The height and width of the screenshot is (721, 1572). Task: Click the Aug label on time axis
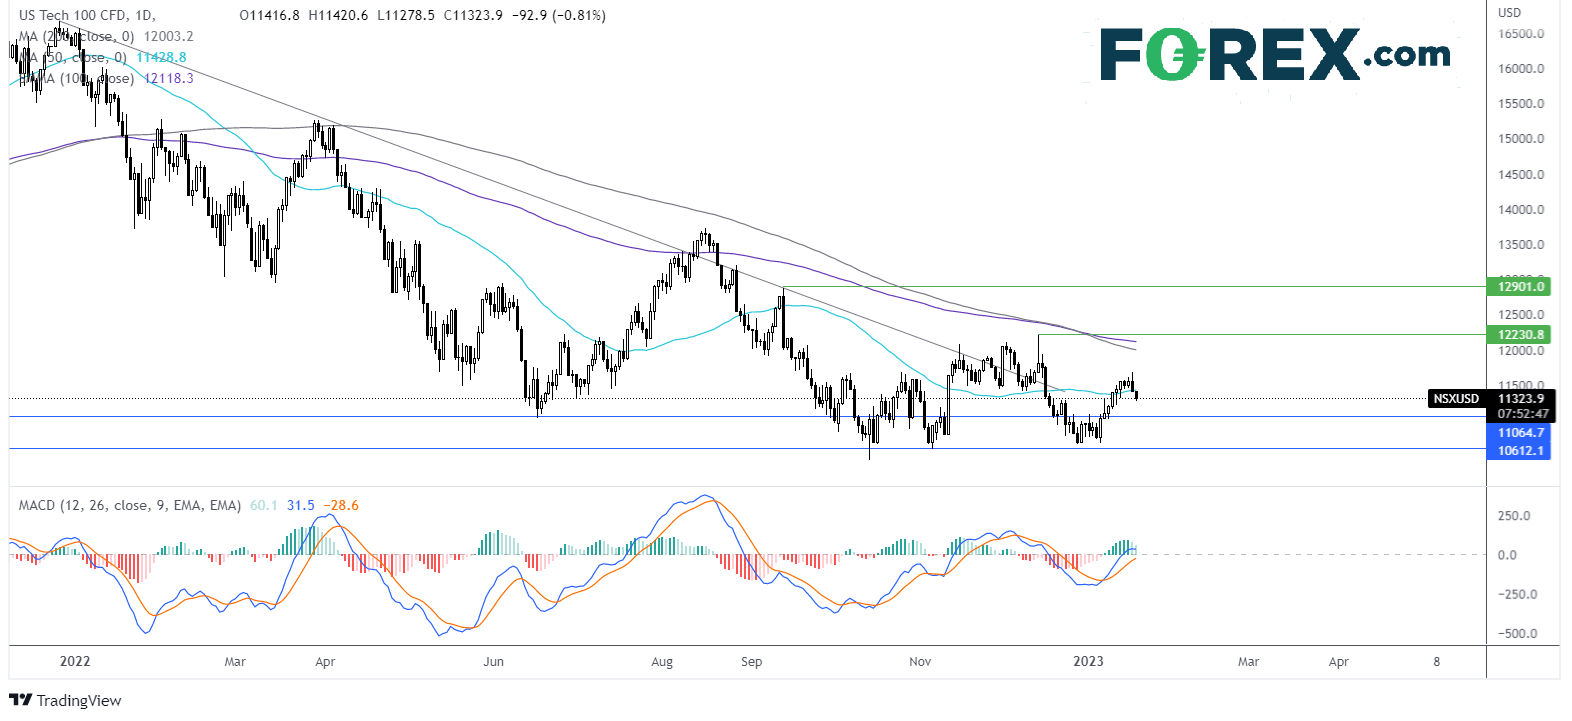pyautogui.click(x=662, y=661)
